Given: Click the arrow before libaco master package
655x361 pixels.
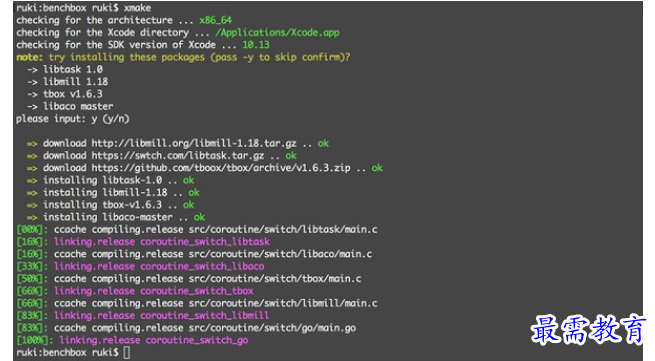Looking at the screenshot, I should 32,107.
